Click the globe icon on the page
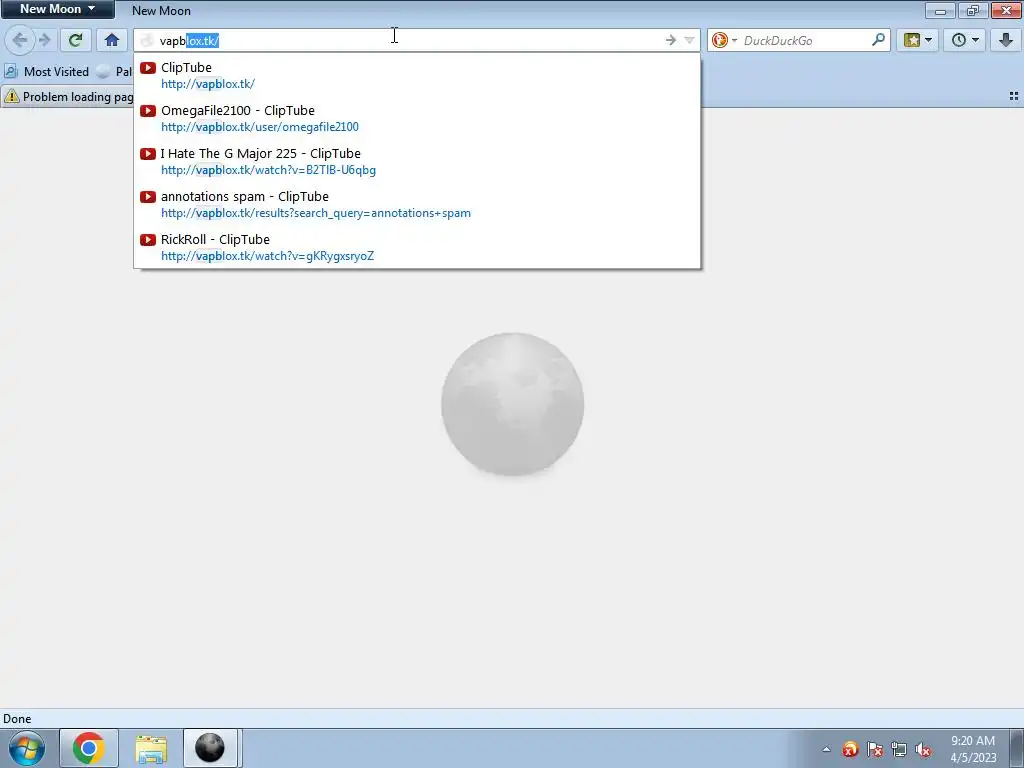The width and height of the screenshot is (1024, 768). (x=512, y=404)
